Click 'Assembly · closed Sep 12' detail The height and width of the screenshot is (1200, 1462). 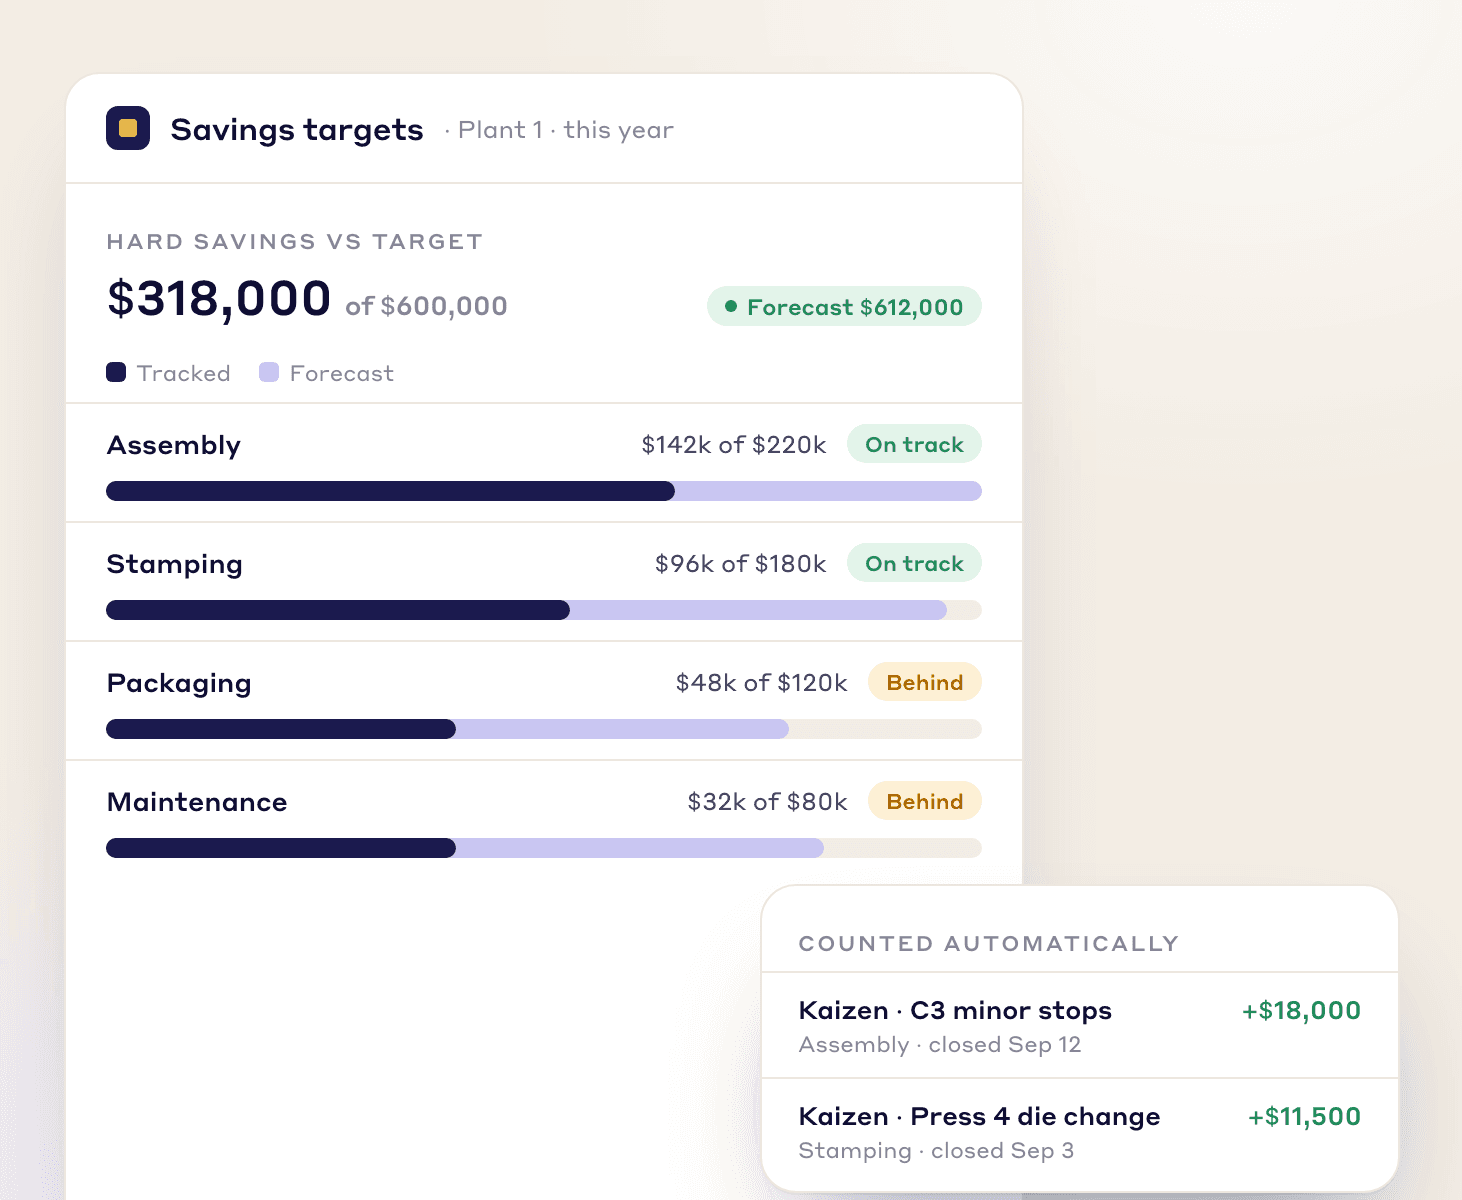[x=940, y=1045]
